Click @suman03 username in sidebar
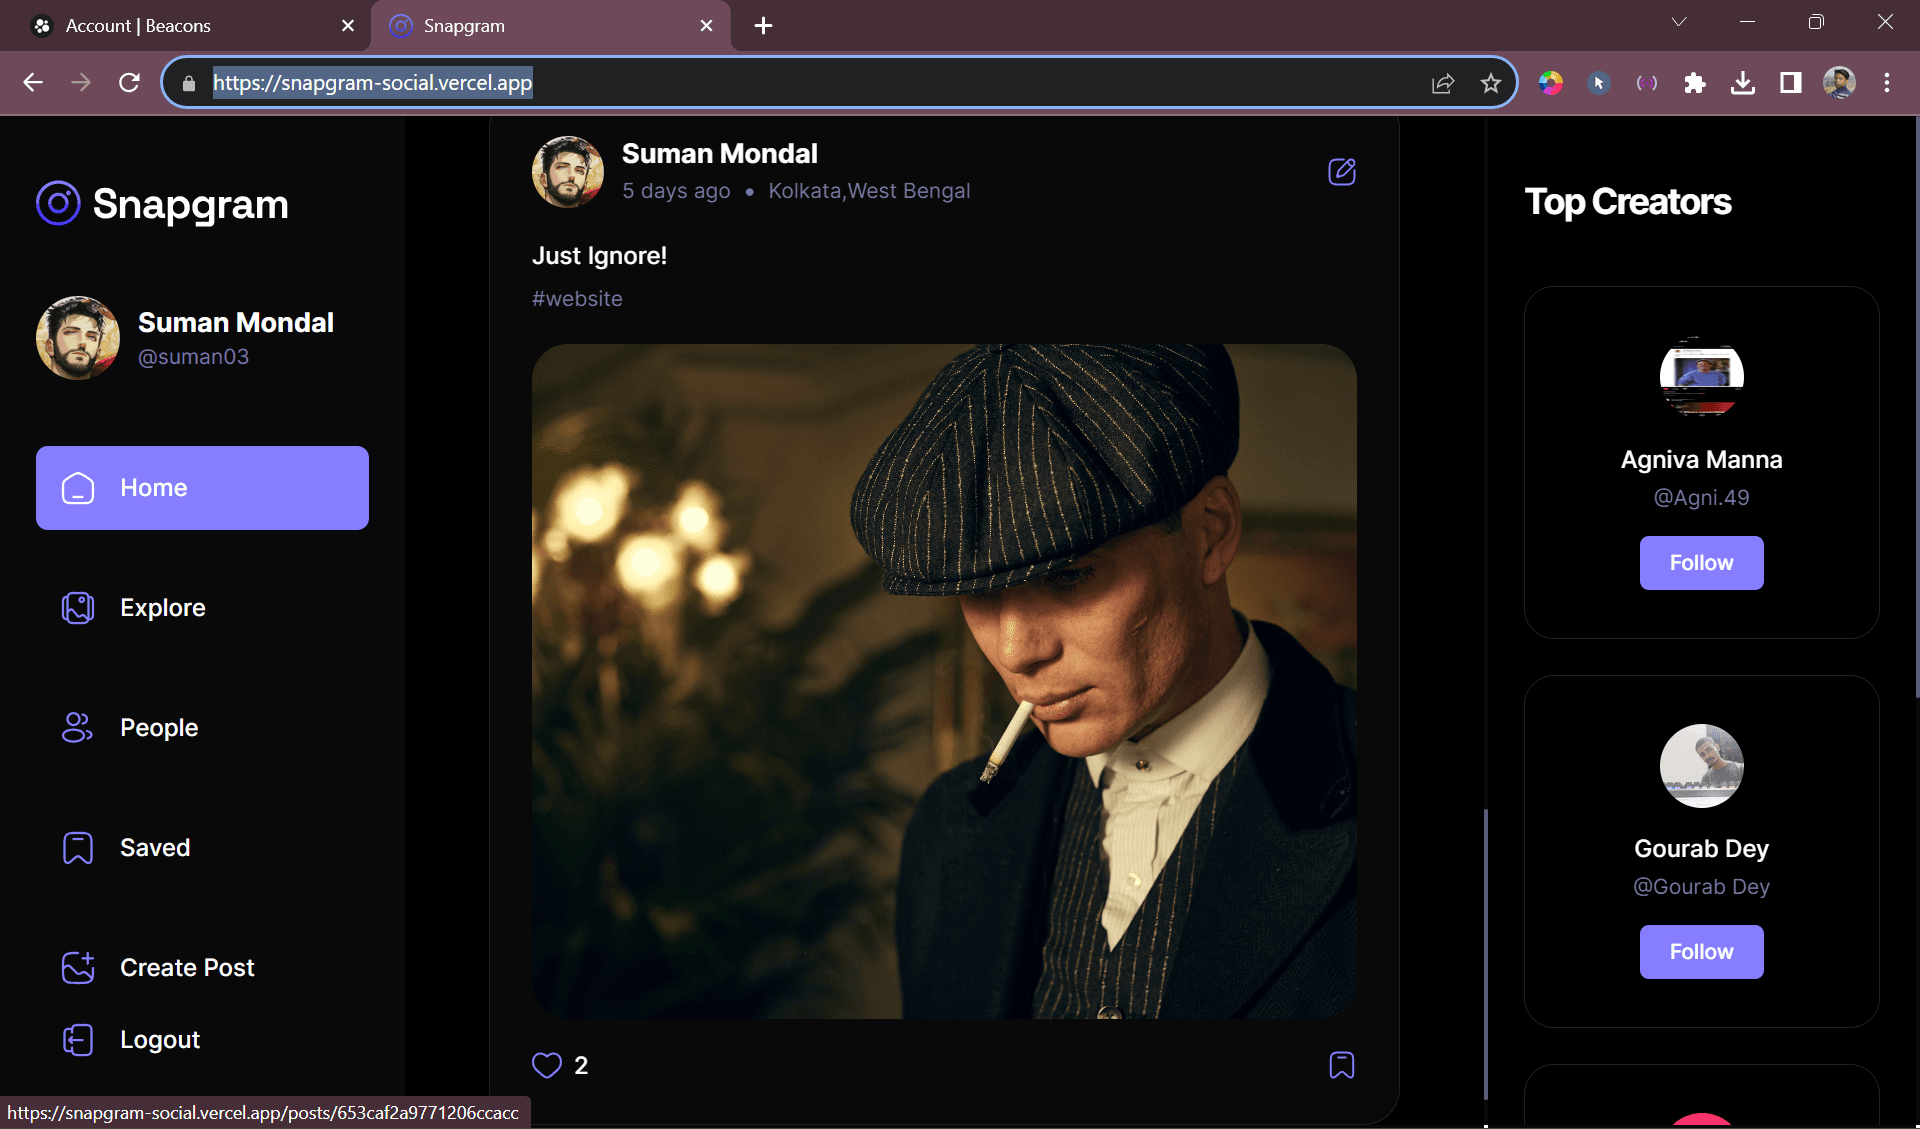1920x1129 pixels. tap(193, 357)
